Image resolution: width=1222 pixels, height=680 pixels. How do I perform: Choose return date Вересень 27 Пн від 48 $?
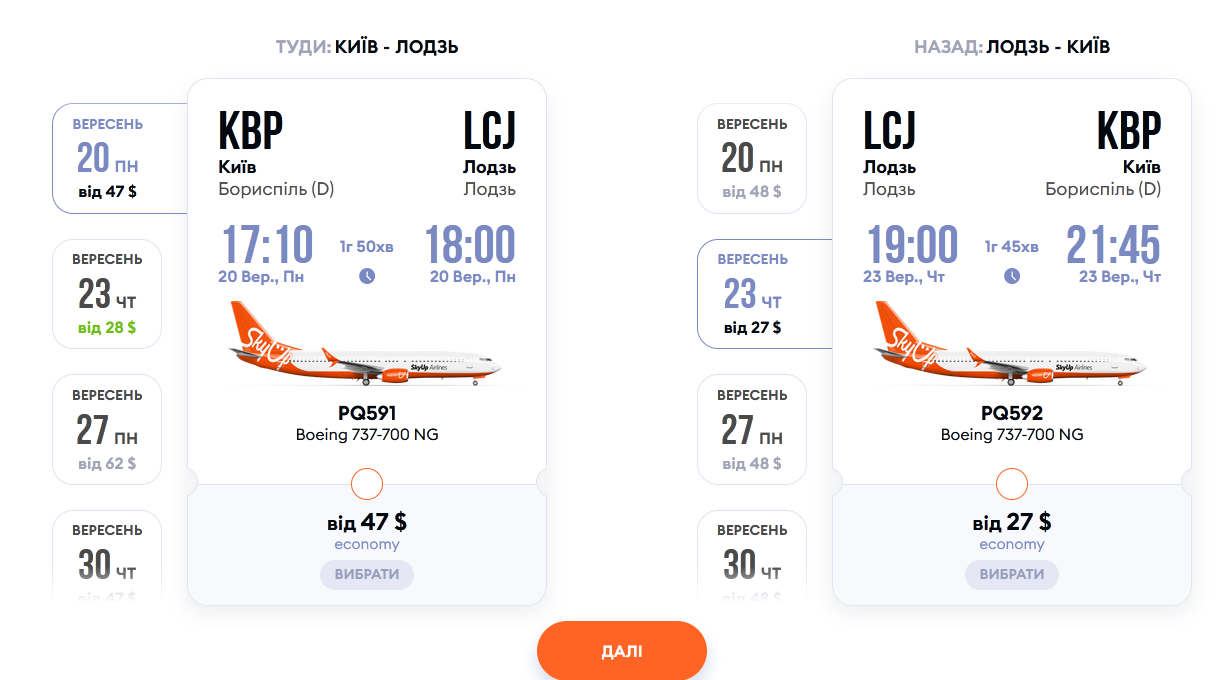752,429
